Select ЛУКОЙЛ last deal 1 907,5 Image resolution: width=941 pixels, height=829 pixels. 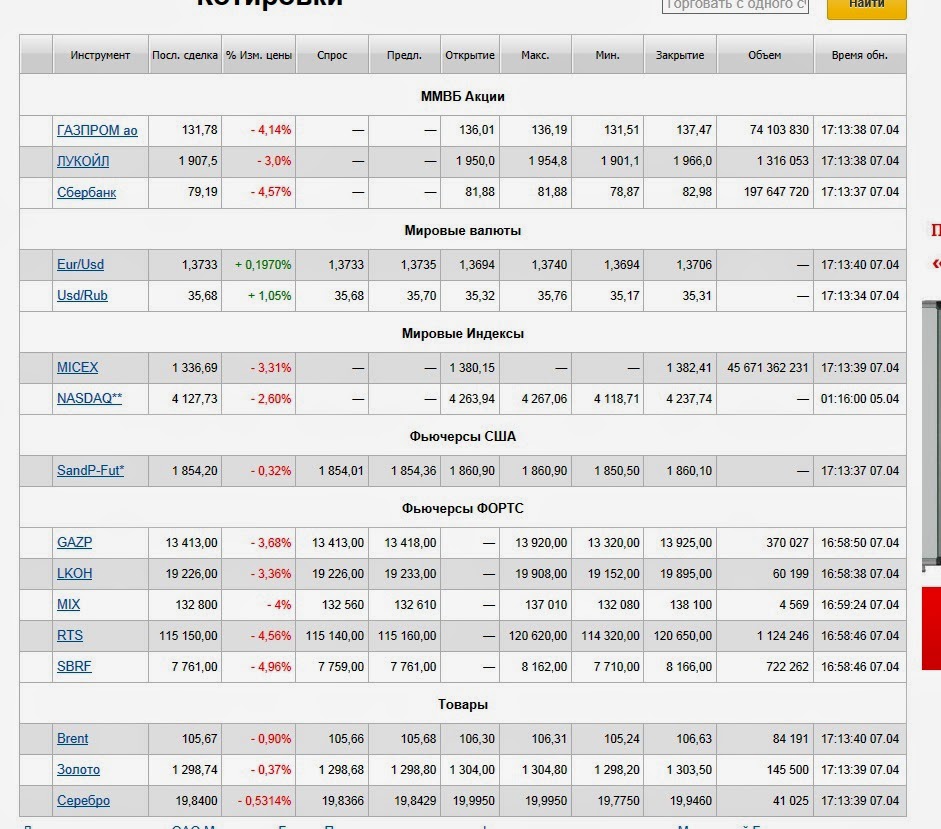tap(198, 161)
